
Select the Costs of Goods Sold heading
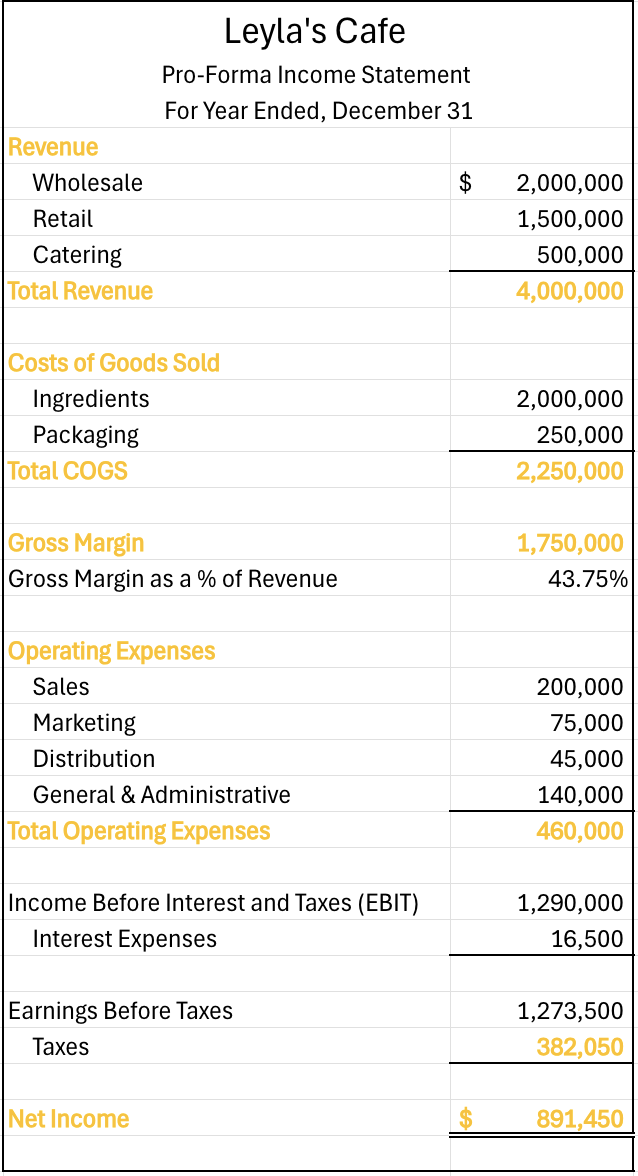pos(114,363)
